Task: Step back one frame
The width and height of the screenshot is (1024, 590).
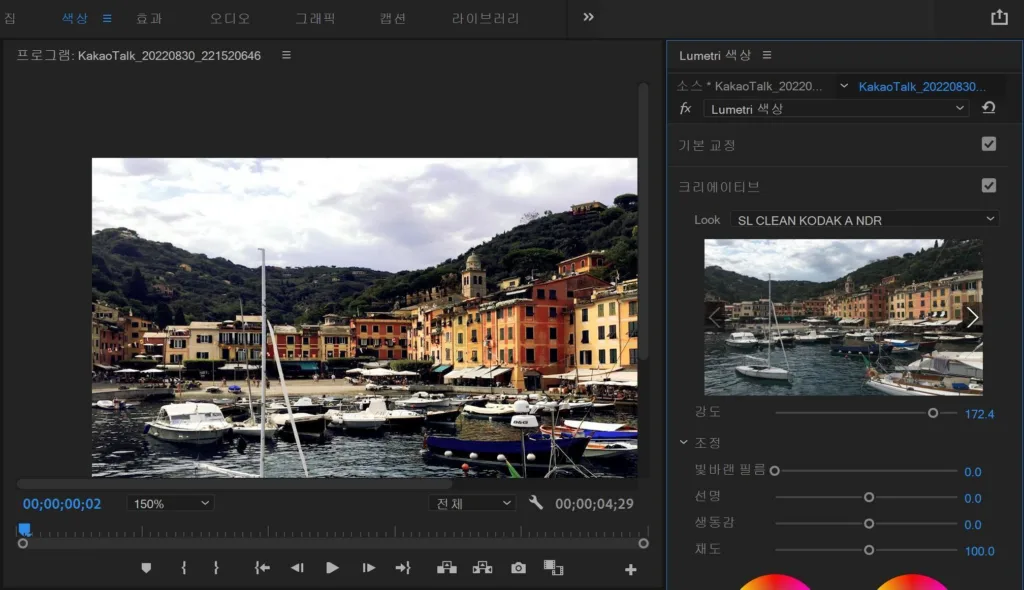Action: [x=297, y=568]
